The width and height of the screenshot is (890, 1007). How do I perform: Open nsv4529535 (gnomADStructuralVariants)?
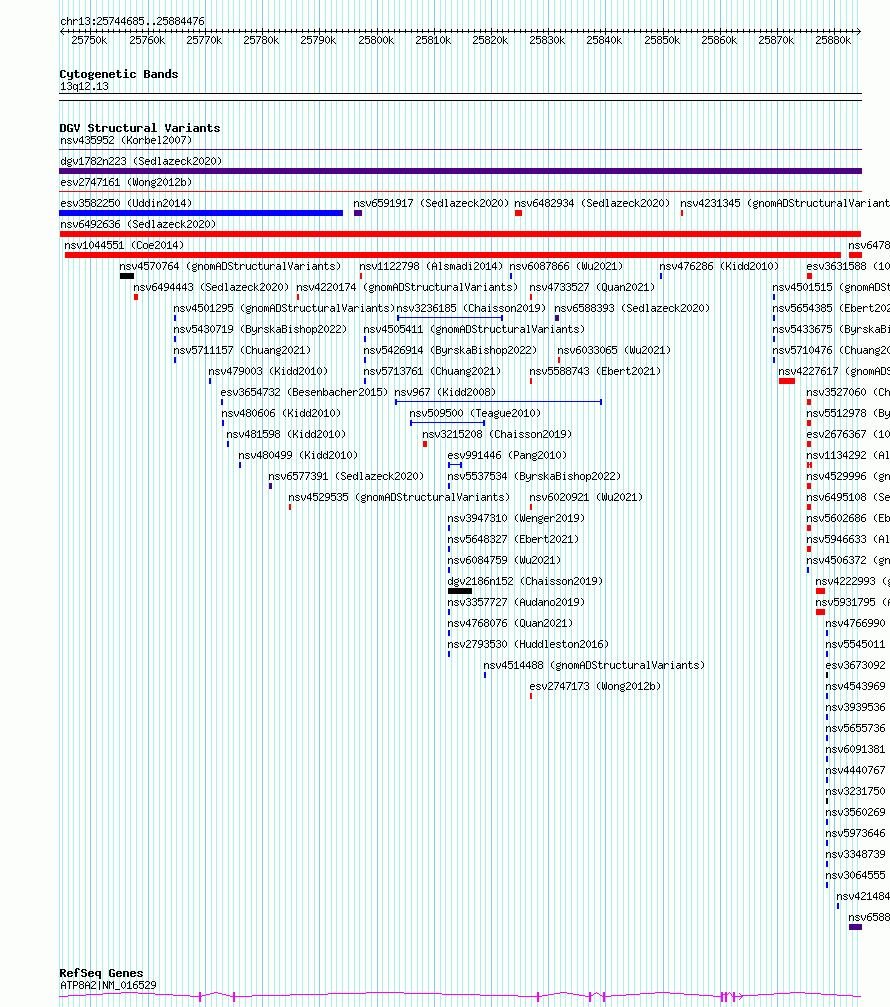pyautogui.click(x=399, y=497)
